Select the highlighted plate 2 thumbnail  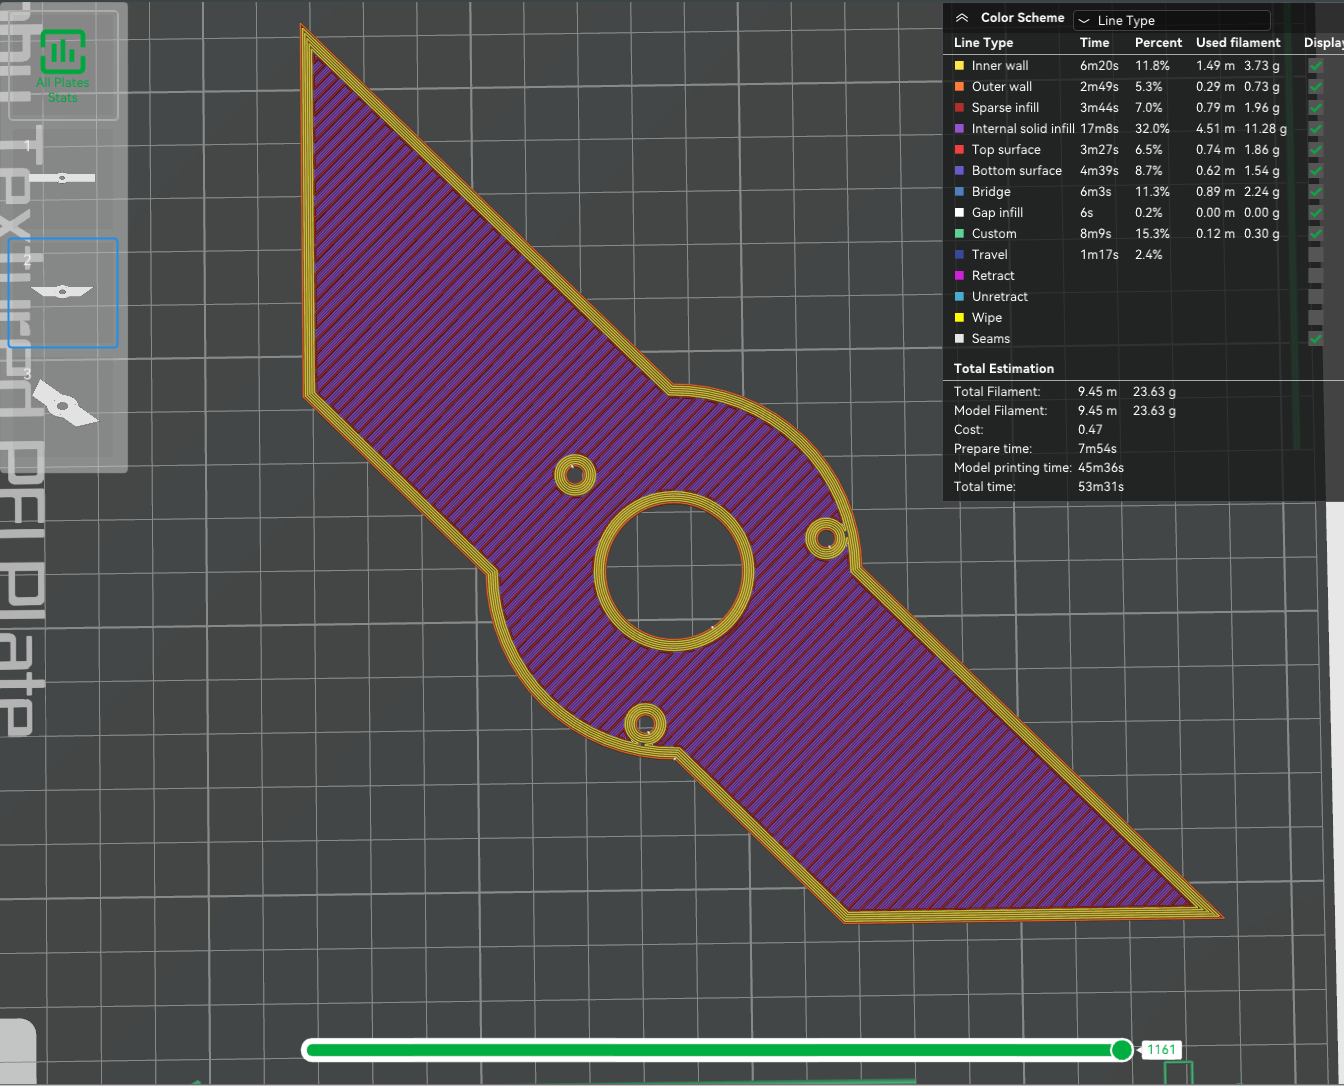[x=62, y=292]
